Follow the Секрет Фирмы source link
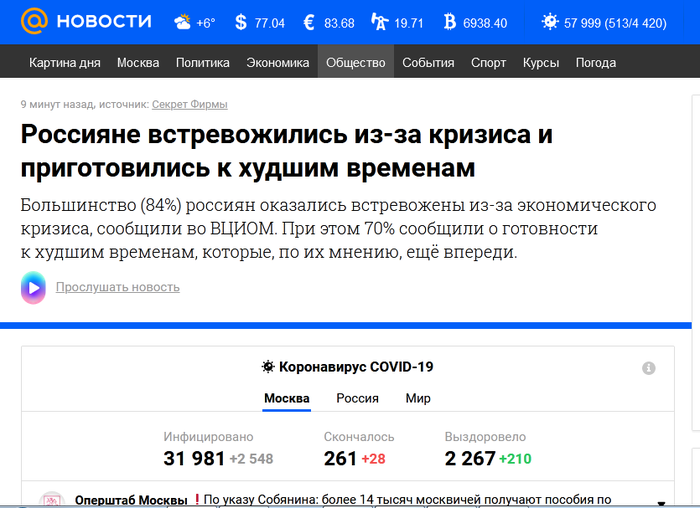 190,104
